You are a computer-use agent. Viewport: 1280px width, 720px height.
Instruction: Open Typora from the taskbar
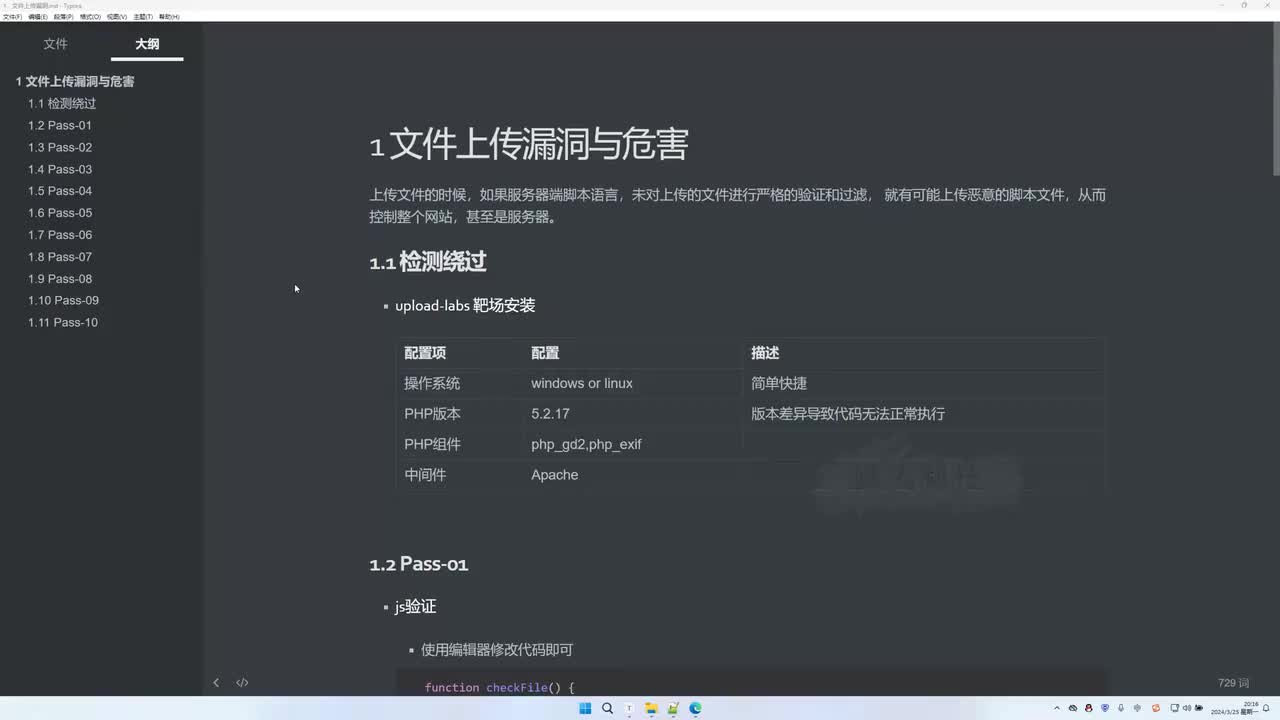pos(629,708)
